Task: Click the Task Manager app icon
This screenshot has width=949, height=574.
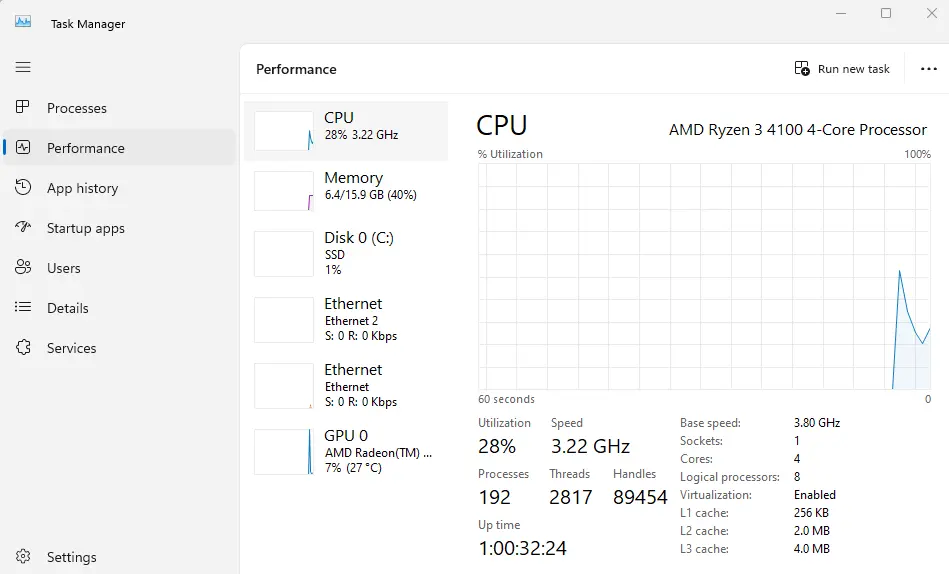Action: click(23, 22)
